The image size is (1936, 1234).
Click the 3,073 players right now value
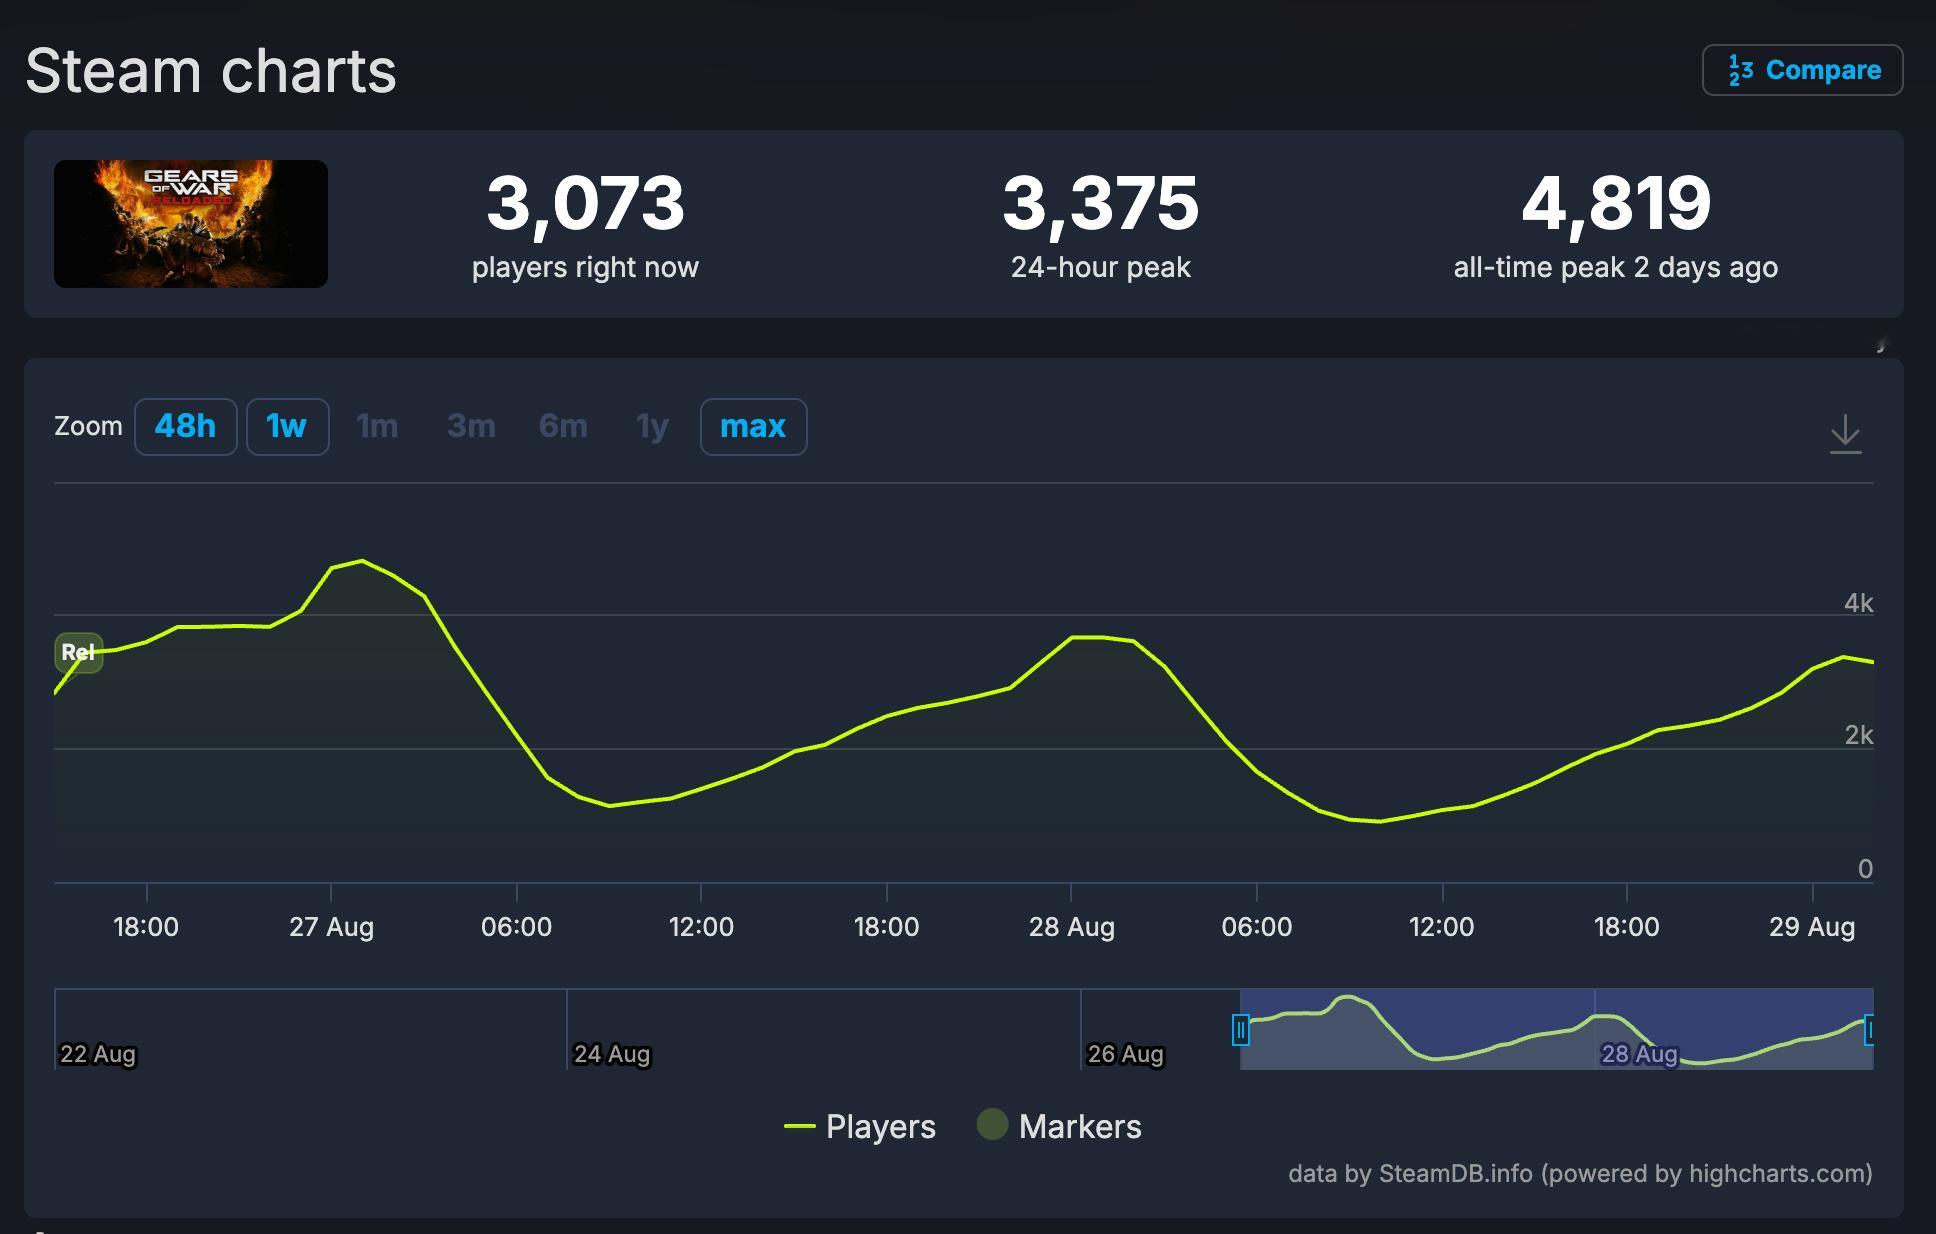[585, 203]
